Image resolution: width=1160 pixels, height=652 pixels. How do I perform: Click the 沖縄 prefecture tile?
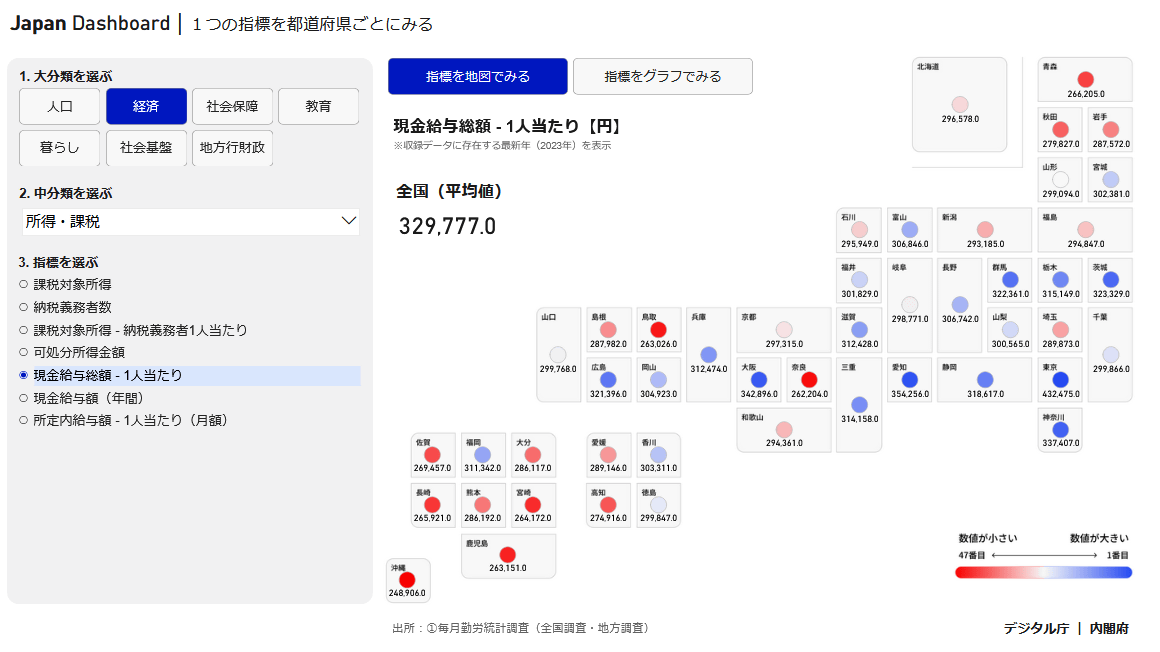pos(407,580)
